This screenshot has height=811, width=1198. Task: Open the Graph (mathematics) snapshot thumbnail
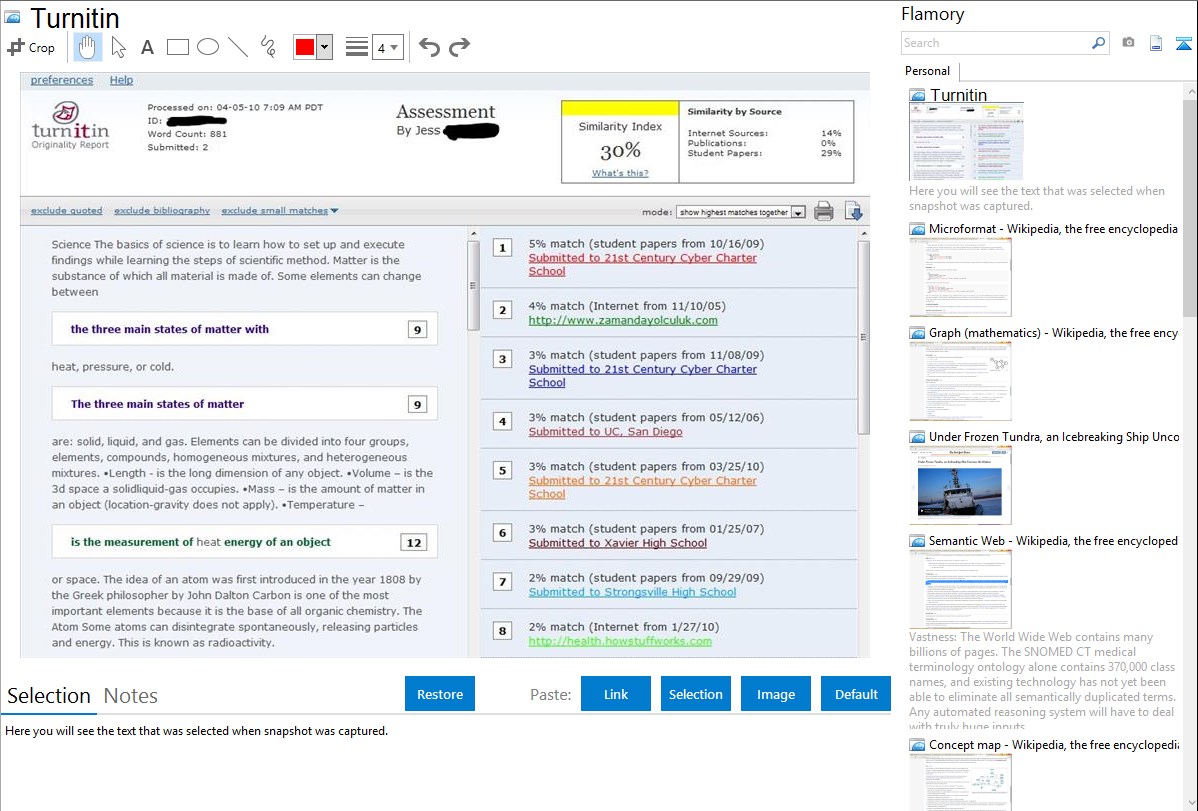point(960,381)
